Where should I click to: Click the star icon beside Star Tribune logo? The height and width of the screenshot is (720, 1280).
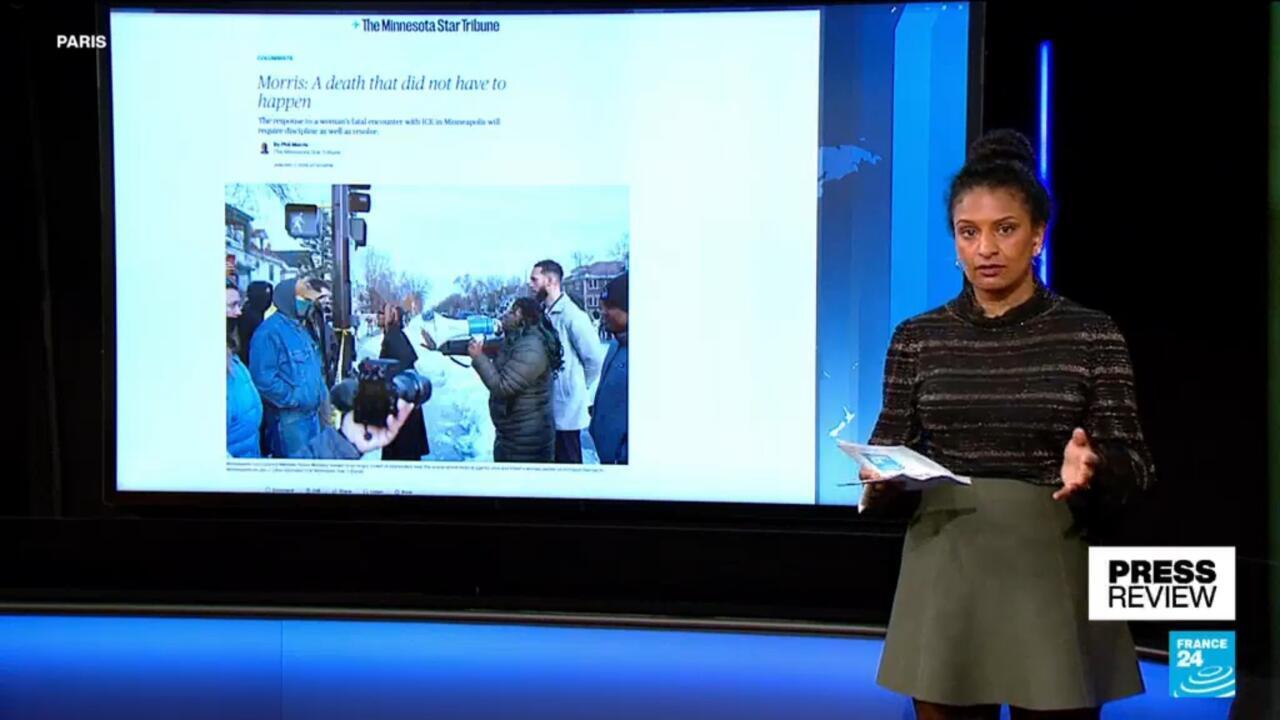pos(355,25)
